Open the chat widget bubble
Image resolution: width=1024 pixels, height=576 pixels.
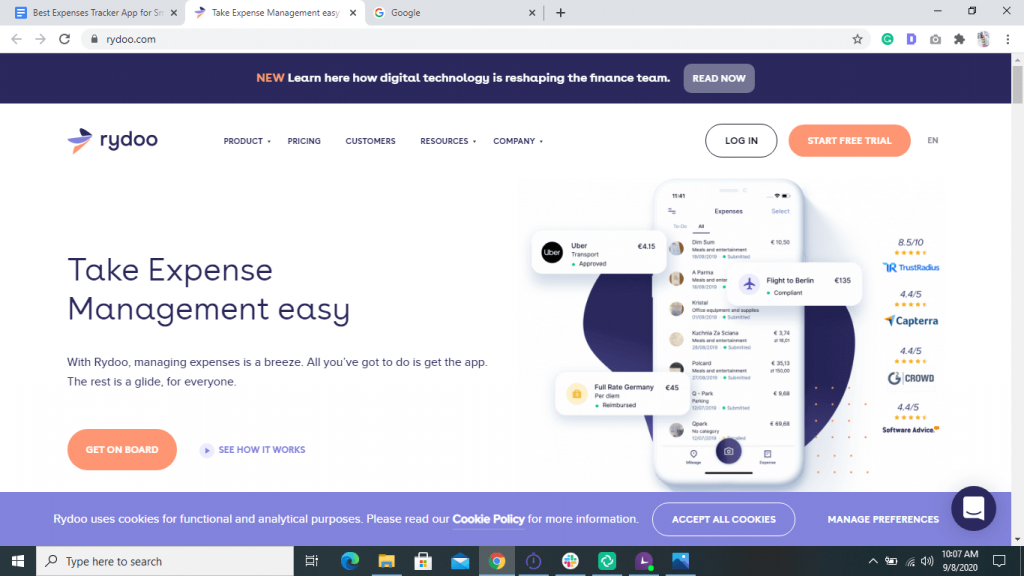[973, 508]
